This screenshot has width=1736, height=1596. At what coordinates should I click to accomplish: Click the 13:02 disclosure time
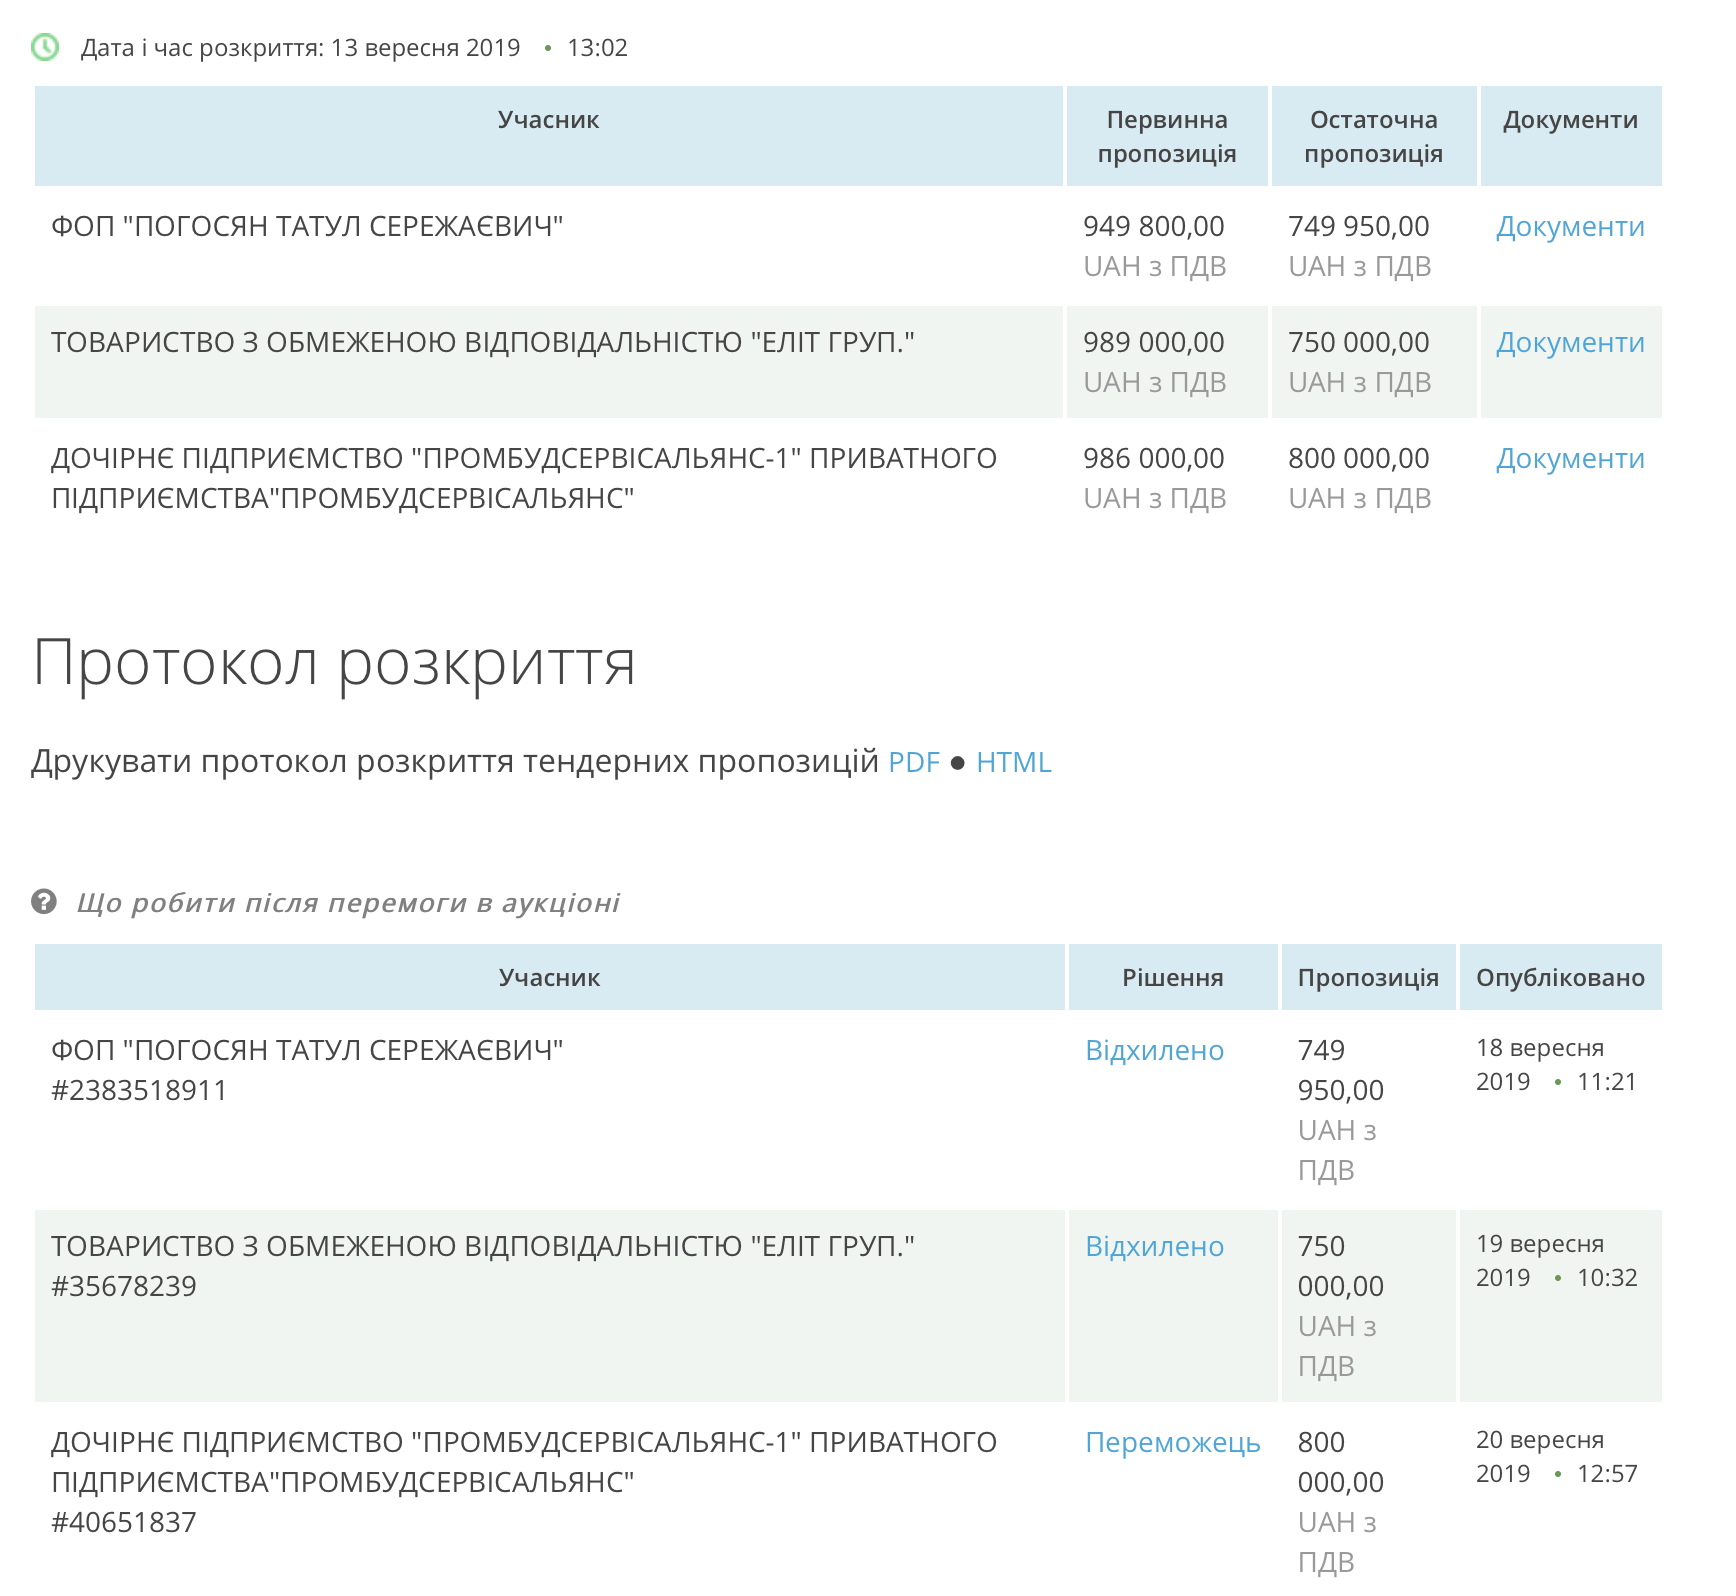pos(597,48)
